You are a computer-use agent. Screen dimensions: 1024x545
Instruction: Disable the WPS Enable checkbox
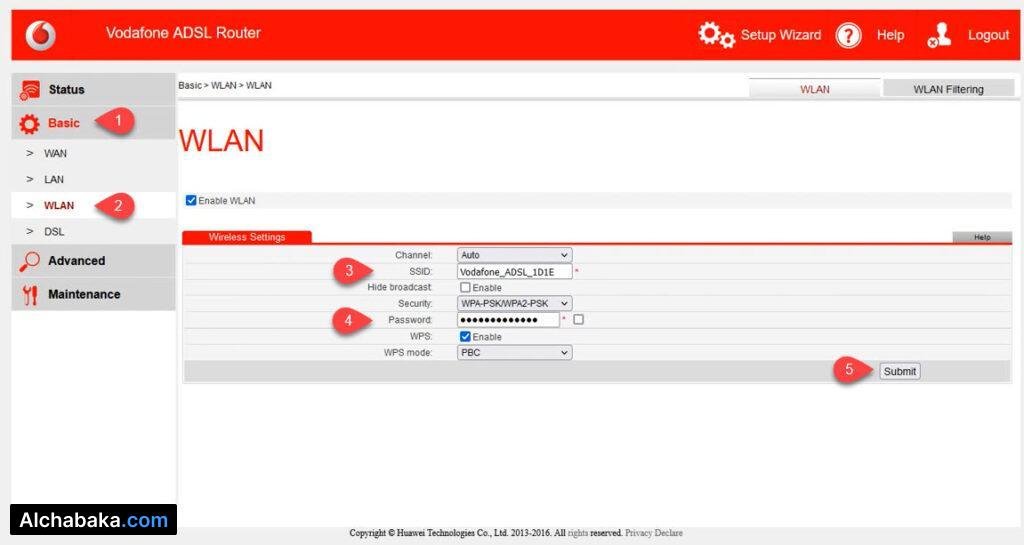point(465,337)
